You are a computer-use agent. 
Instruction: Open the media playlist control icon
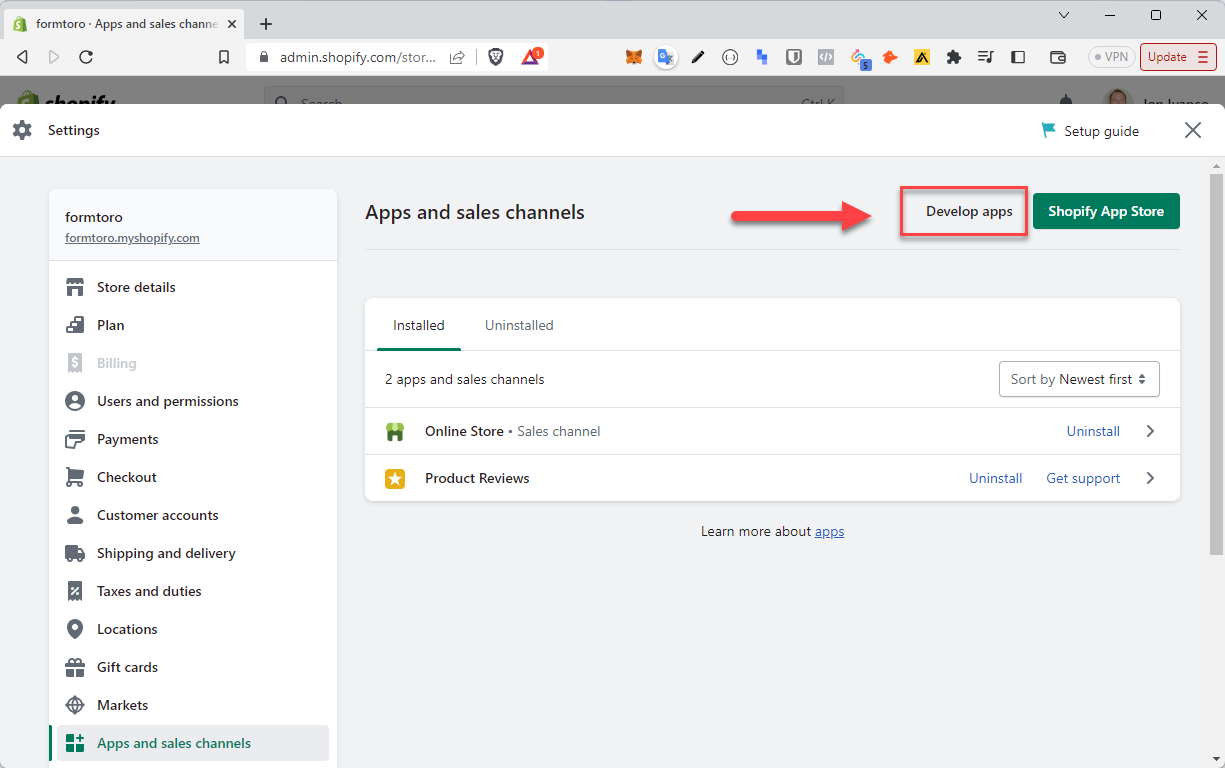(986, 57)
